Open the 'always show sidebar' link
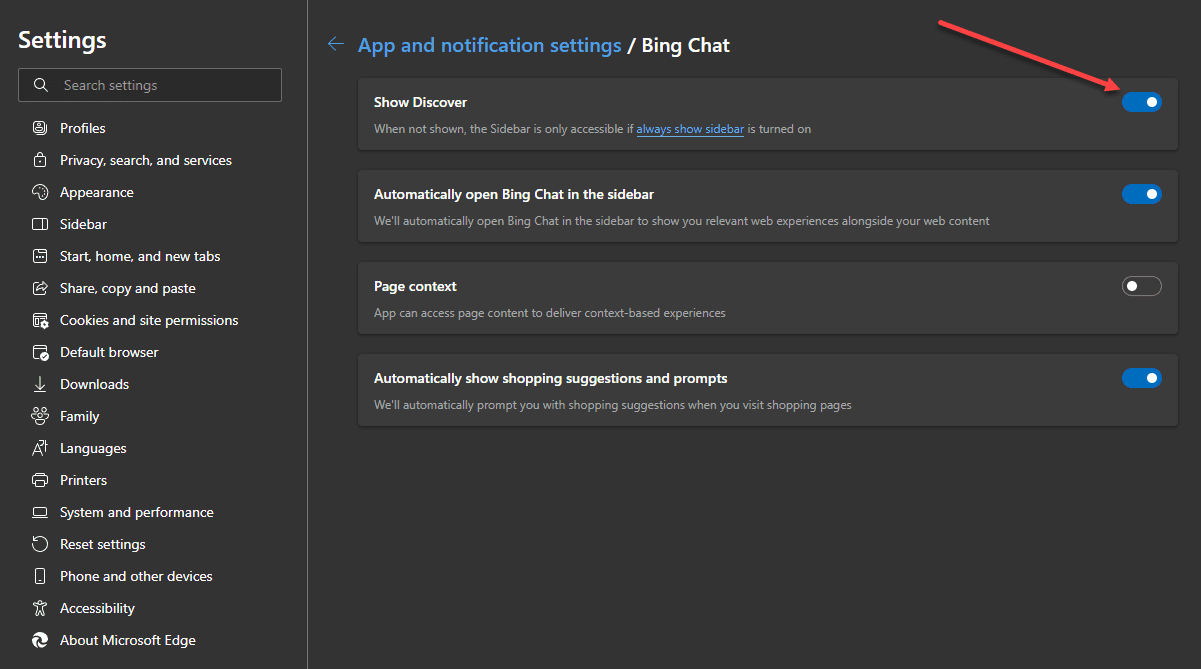 (690, 129)
